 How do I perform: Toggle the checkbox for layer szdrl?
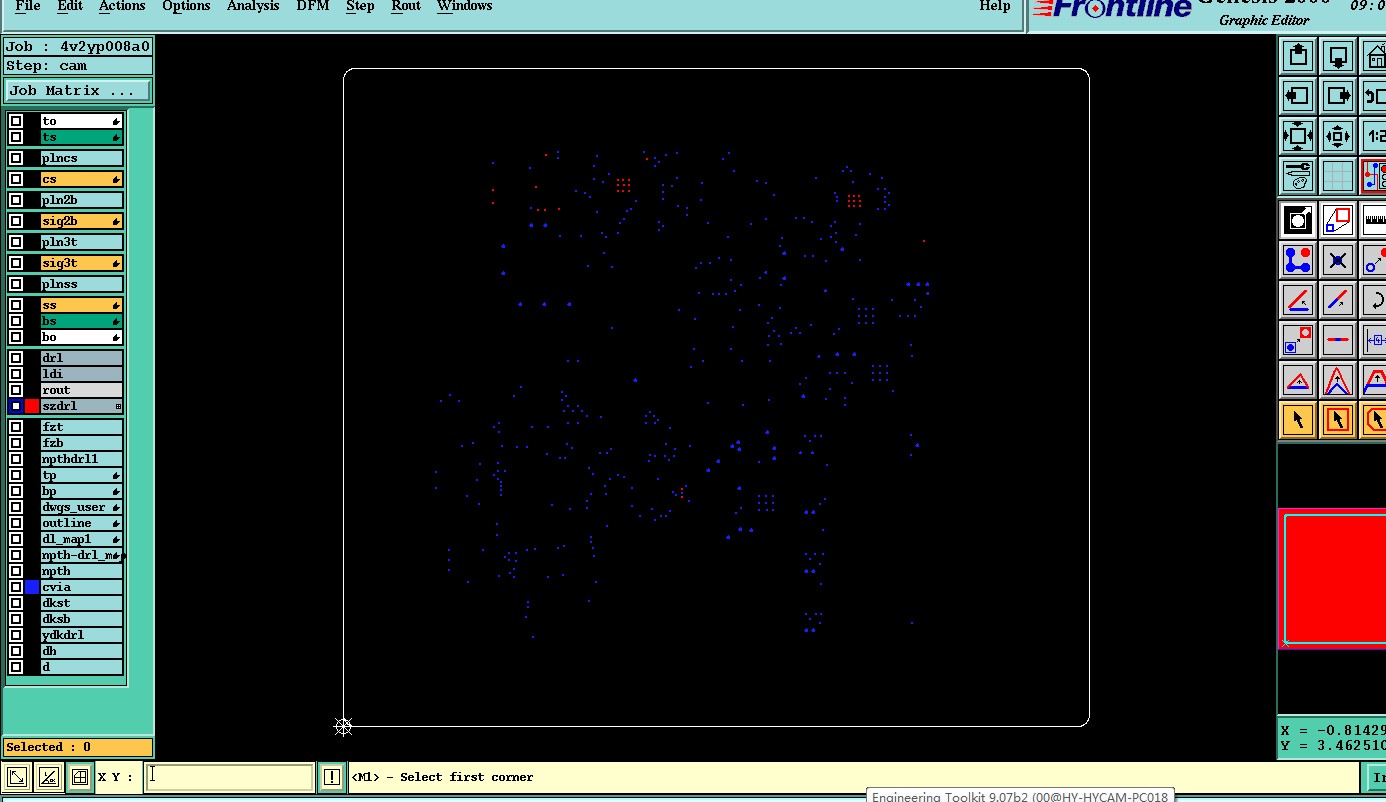point(16,406)
